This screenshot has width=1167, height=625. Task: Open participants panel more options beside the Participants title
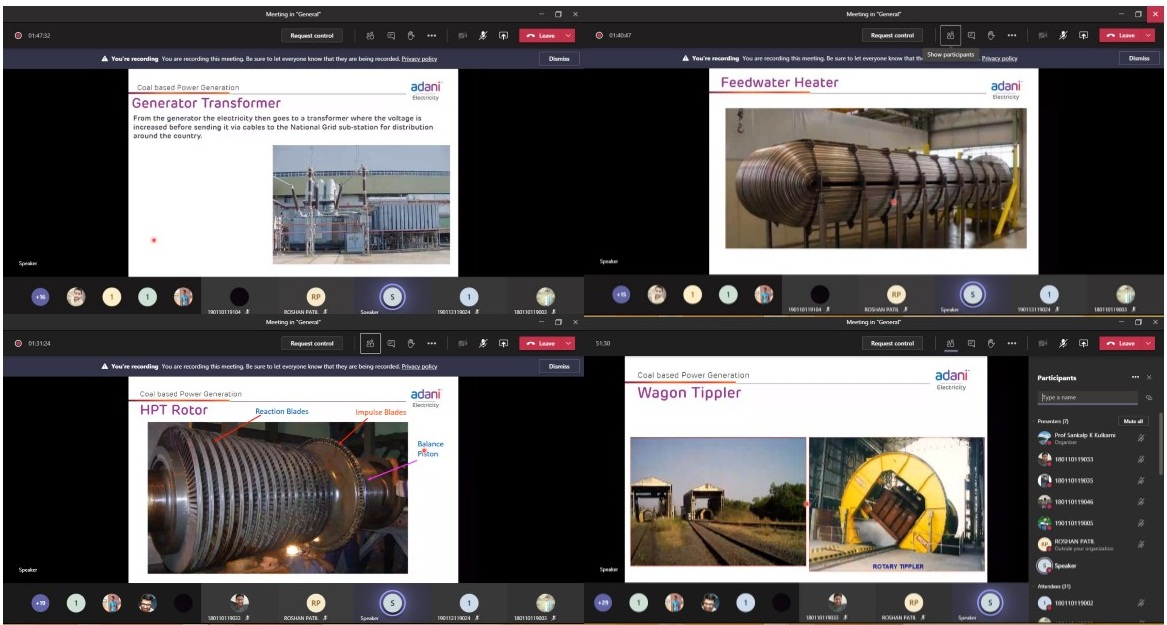coord(1134,378)
